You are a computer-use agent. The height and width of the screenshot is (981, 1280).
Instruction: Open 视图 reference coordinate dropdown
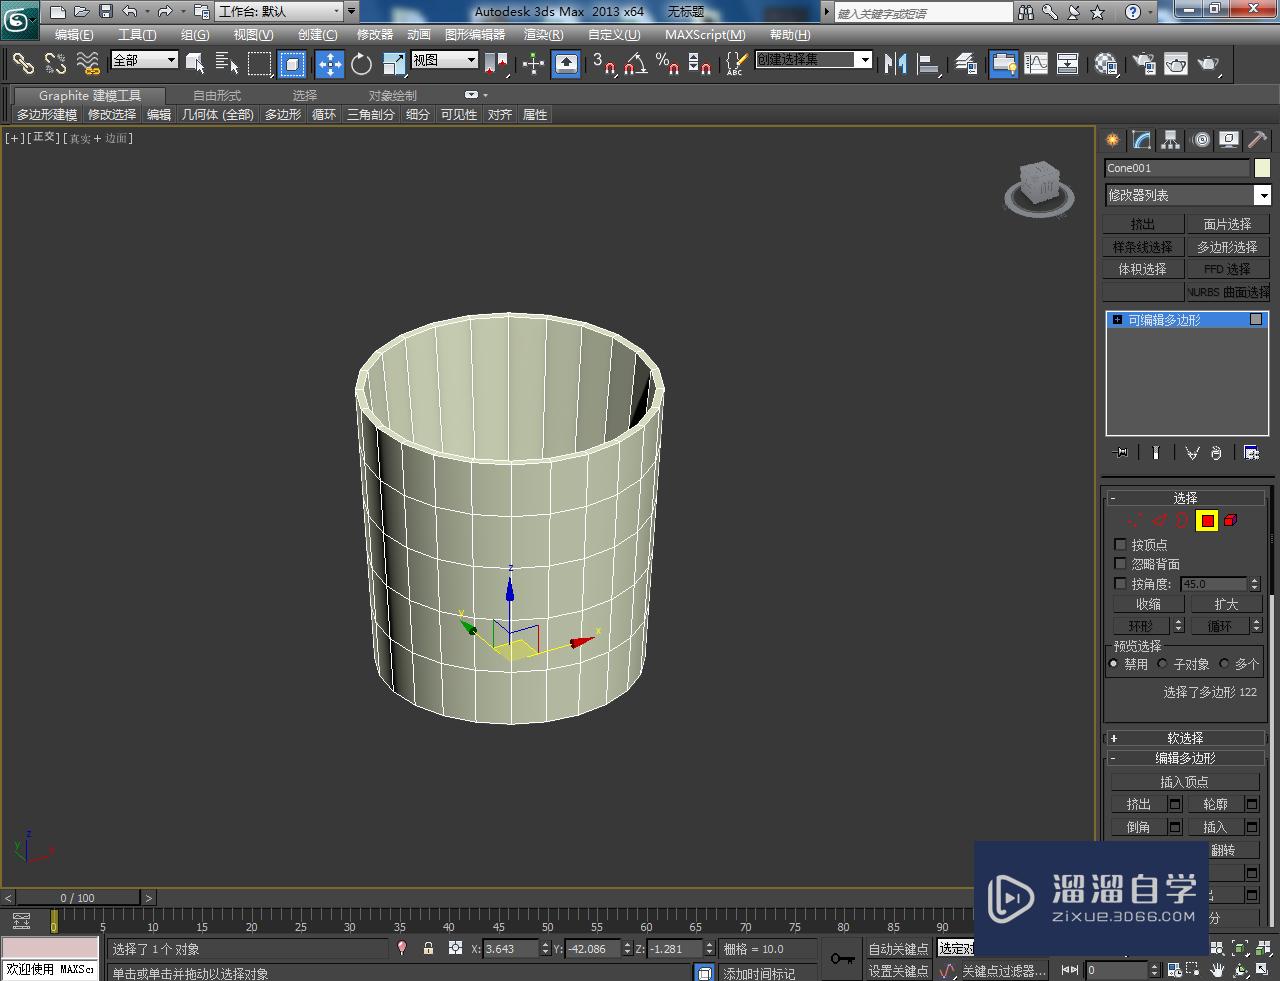[444, 60]
